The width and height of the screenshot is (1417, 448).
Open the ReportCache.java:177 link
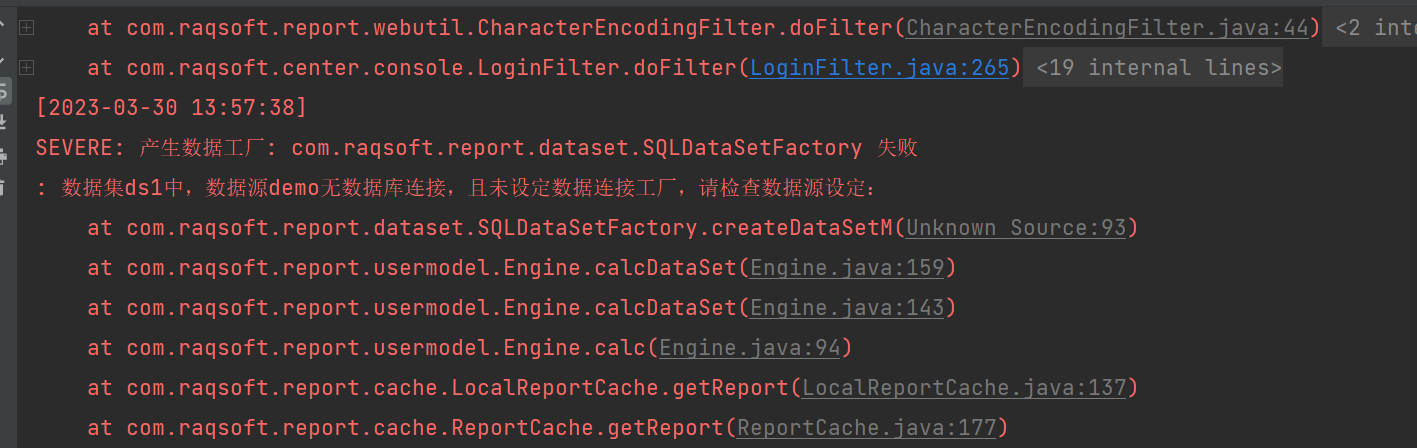click(866, 428)
